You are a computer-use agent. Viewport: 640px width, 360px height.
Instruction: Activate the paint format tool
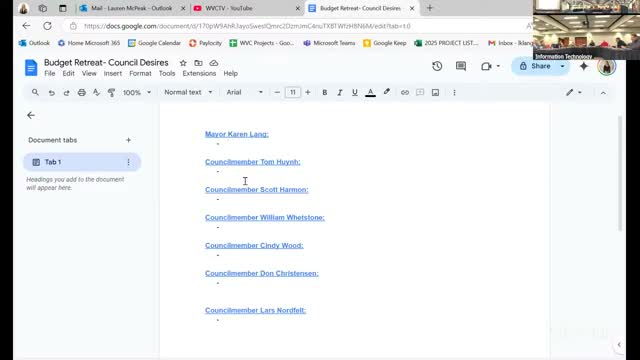click(x=111, y=93)
